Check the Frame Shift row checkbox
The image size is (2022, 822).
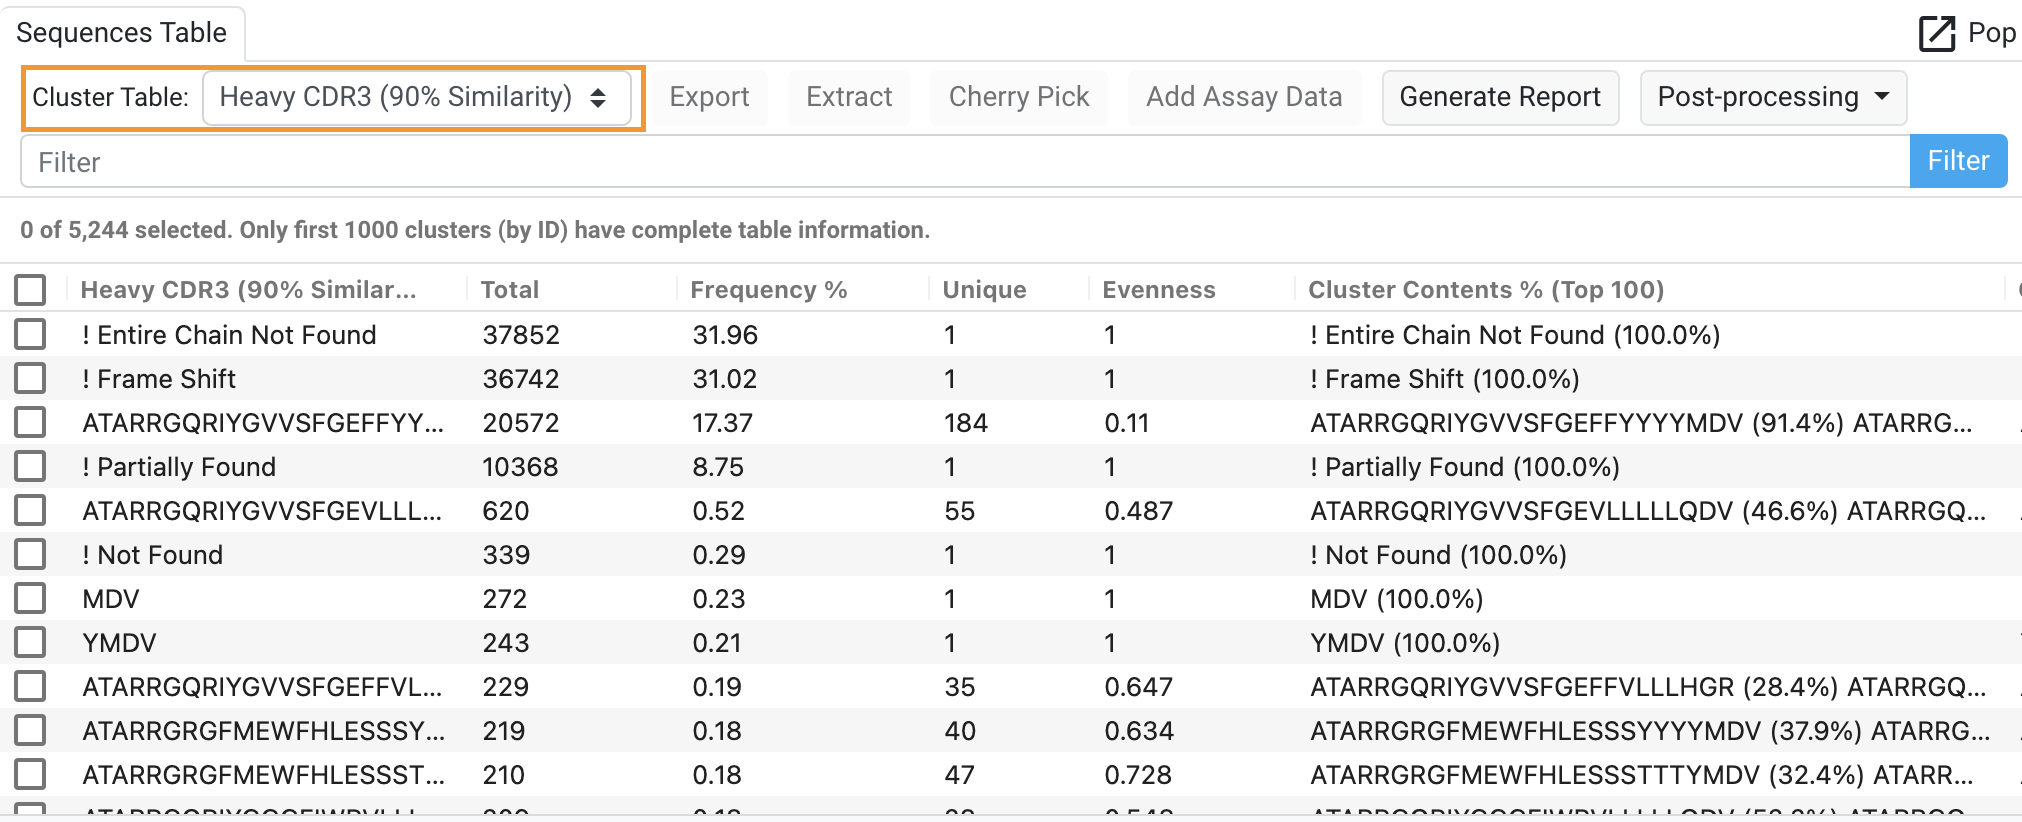[30, 378]
